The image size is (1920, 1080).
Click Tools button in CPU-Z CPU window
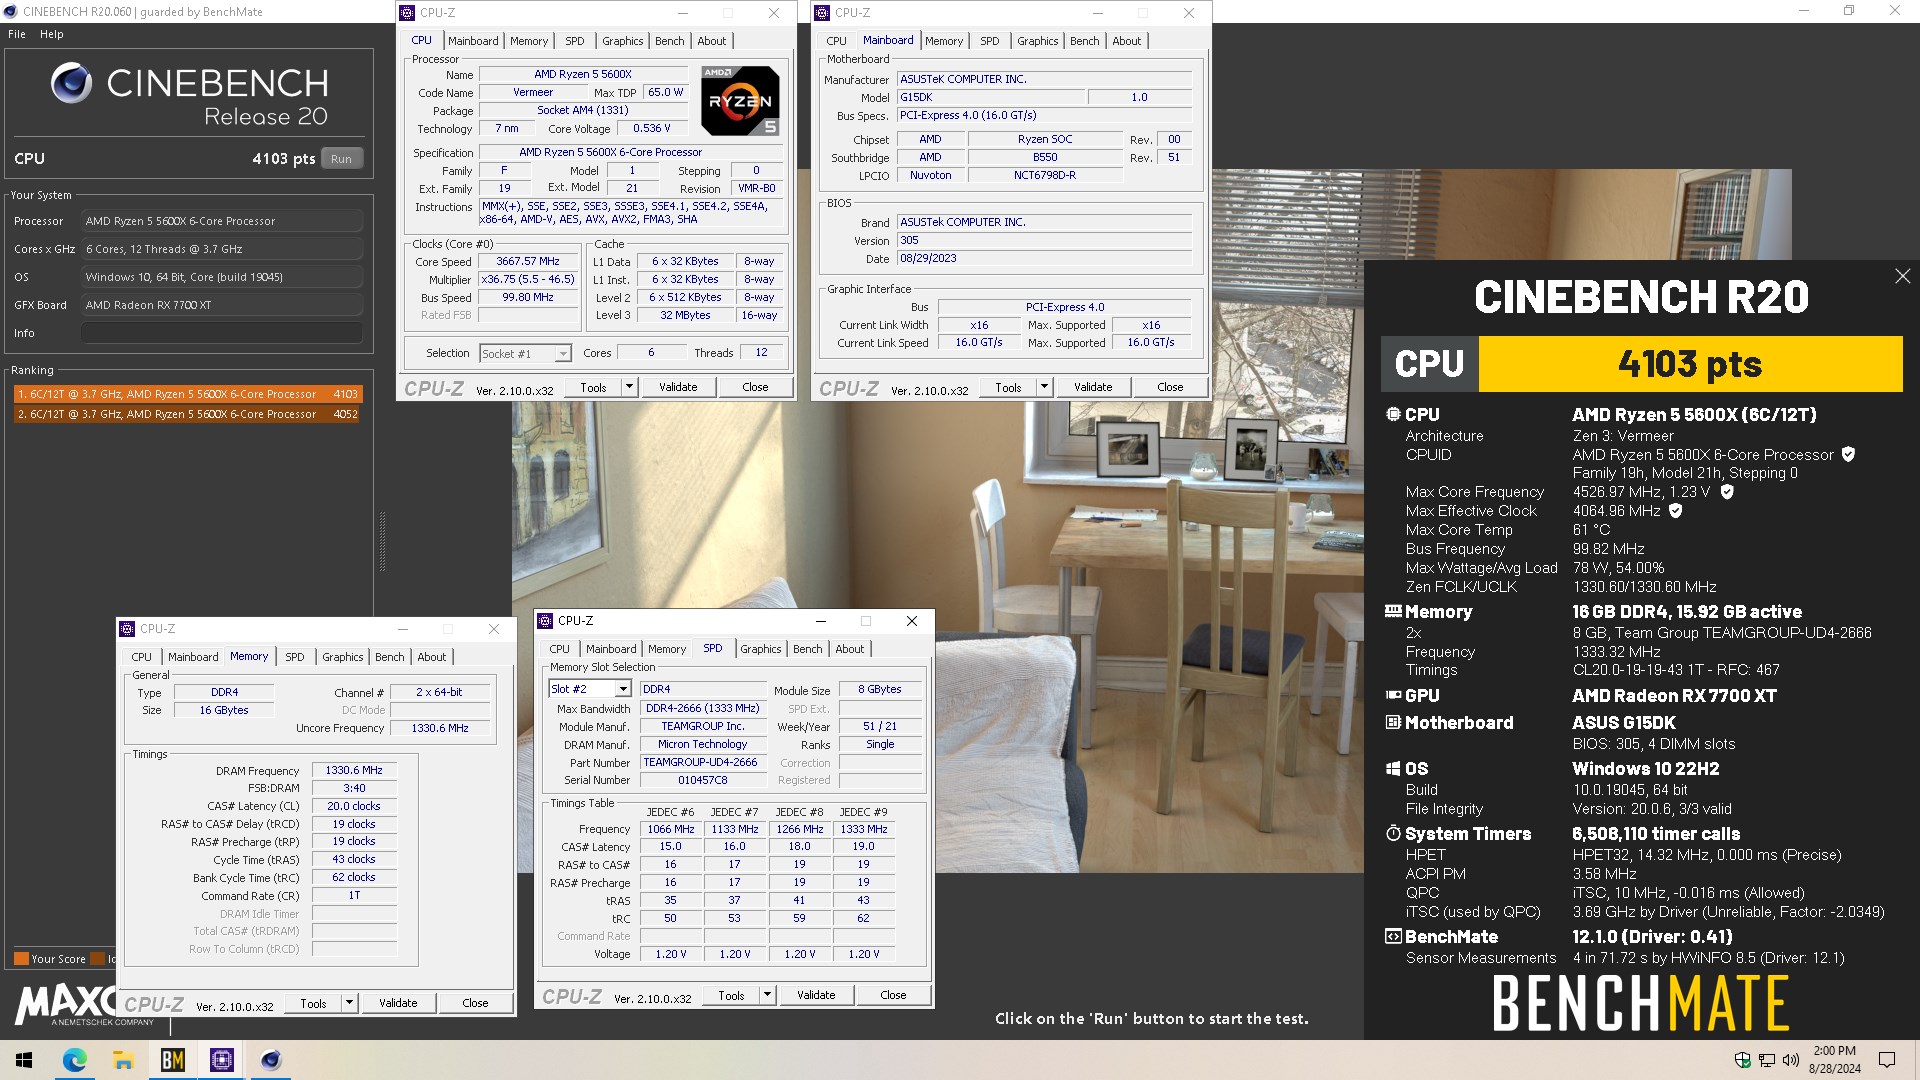coord(593,387)
